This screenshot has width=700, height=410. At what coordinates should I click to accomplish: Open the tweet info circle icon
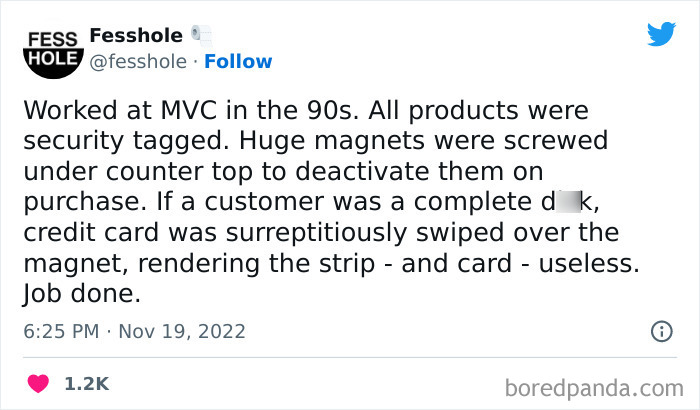[661, 330]
